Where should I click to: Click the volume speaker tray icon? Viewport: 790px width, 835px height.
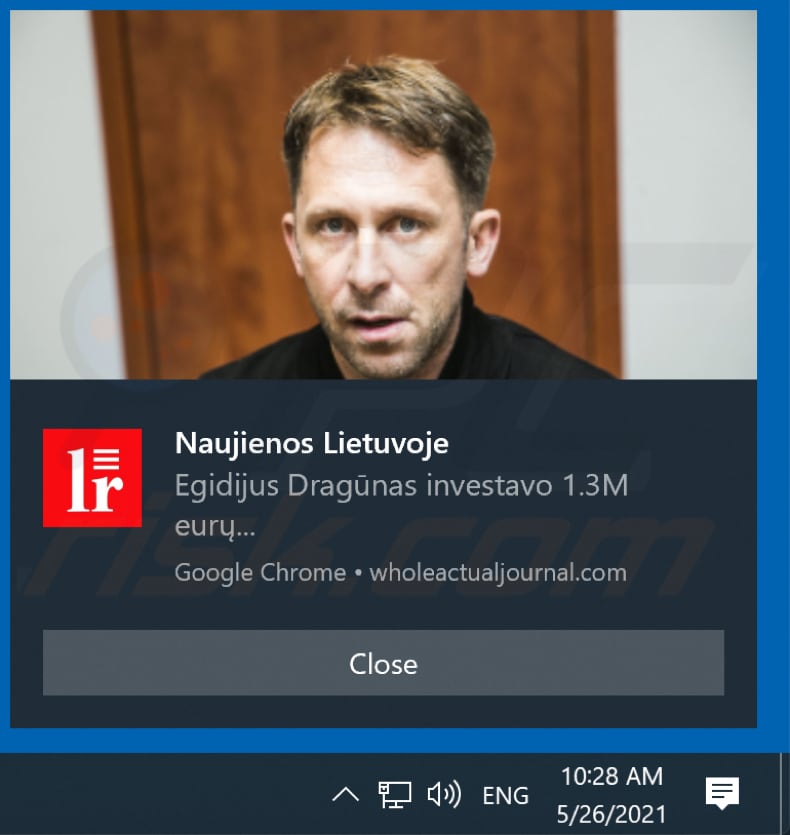pyautogui.click(x=444, y=795)
